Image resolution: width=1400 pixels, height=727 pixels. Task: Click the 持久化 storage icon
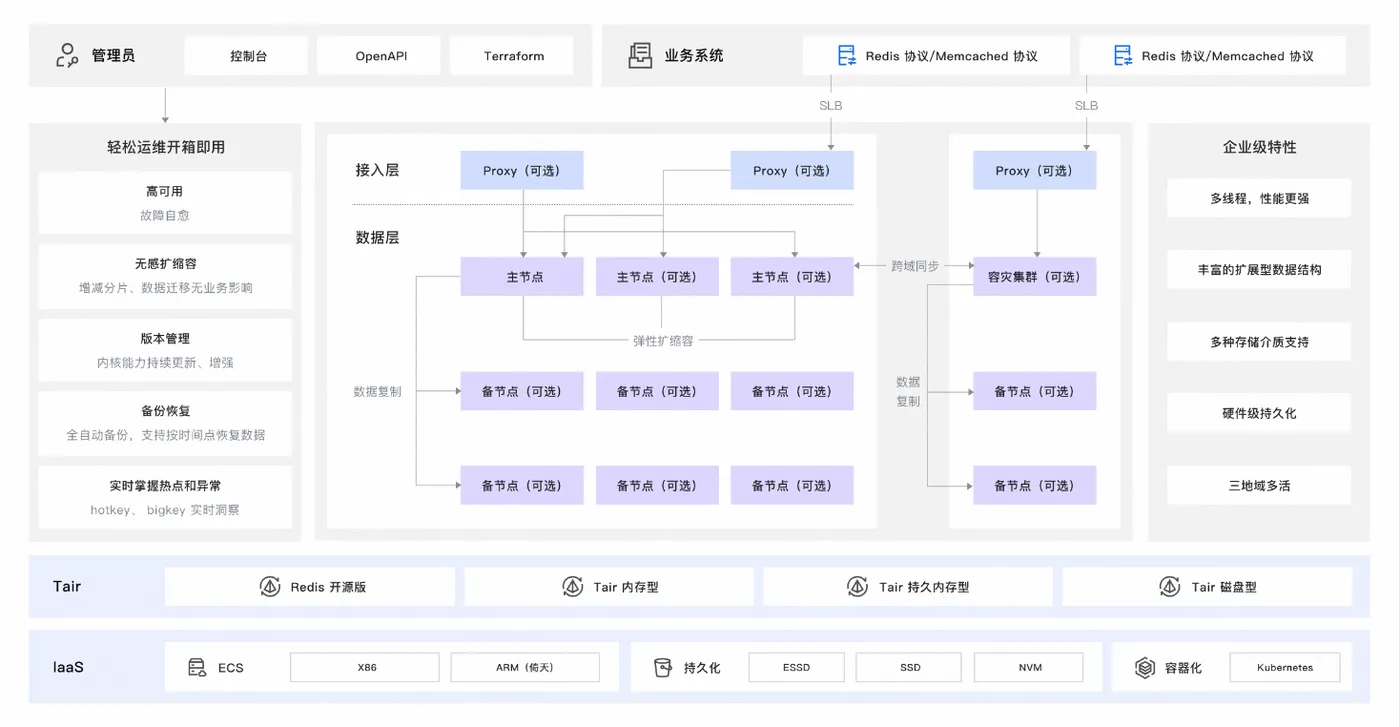[x=662, y=667]
